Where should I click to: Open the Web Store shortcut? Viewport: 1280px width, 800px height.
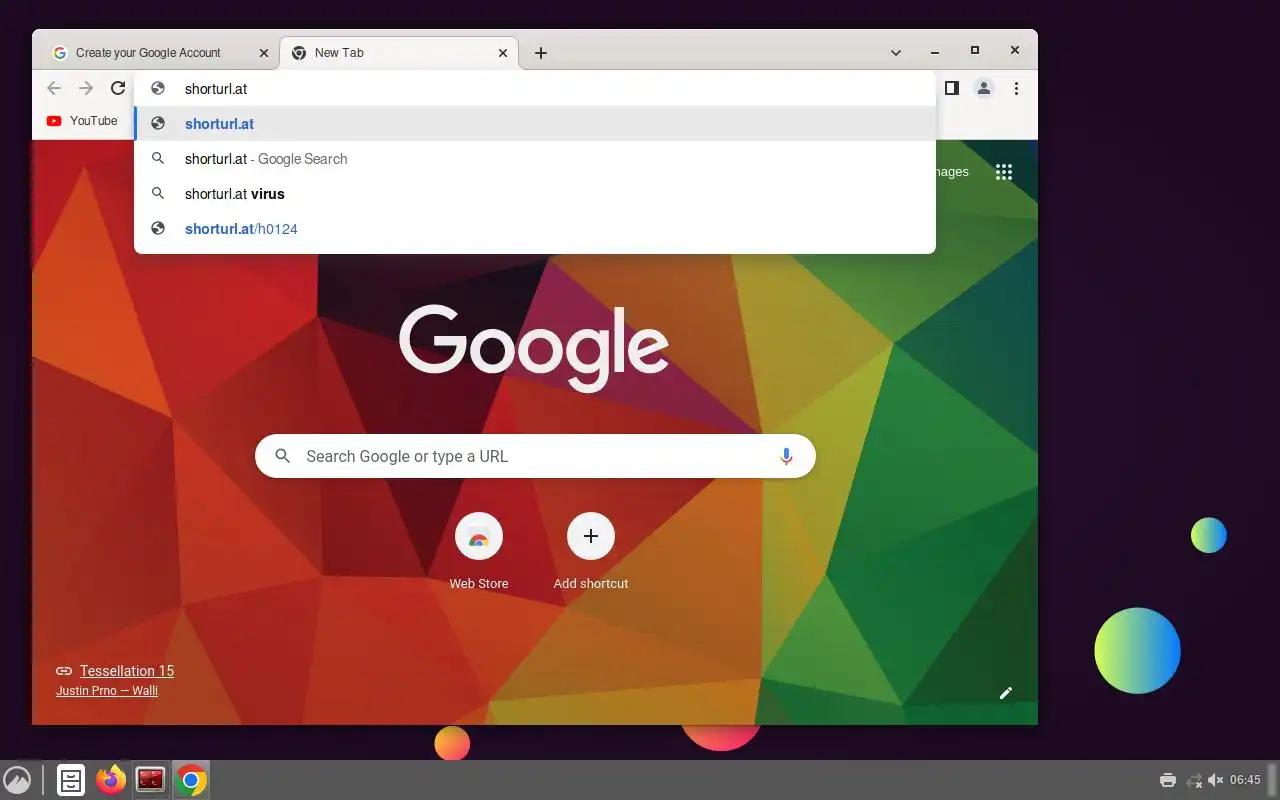tap(479, 552)
